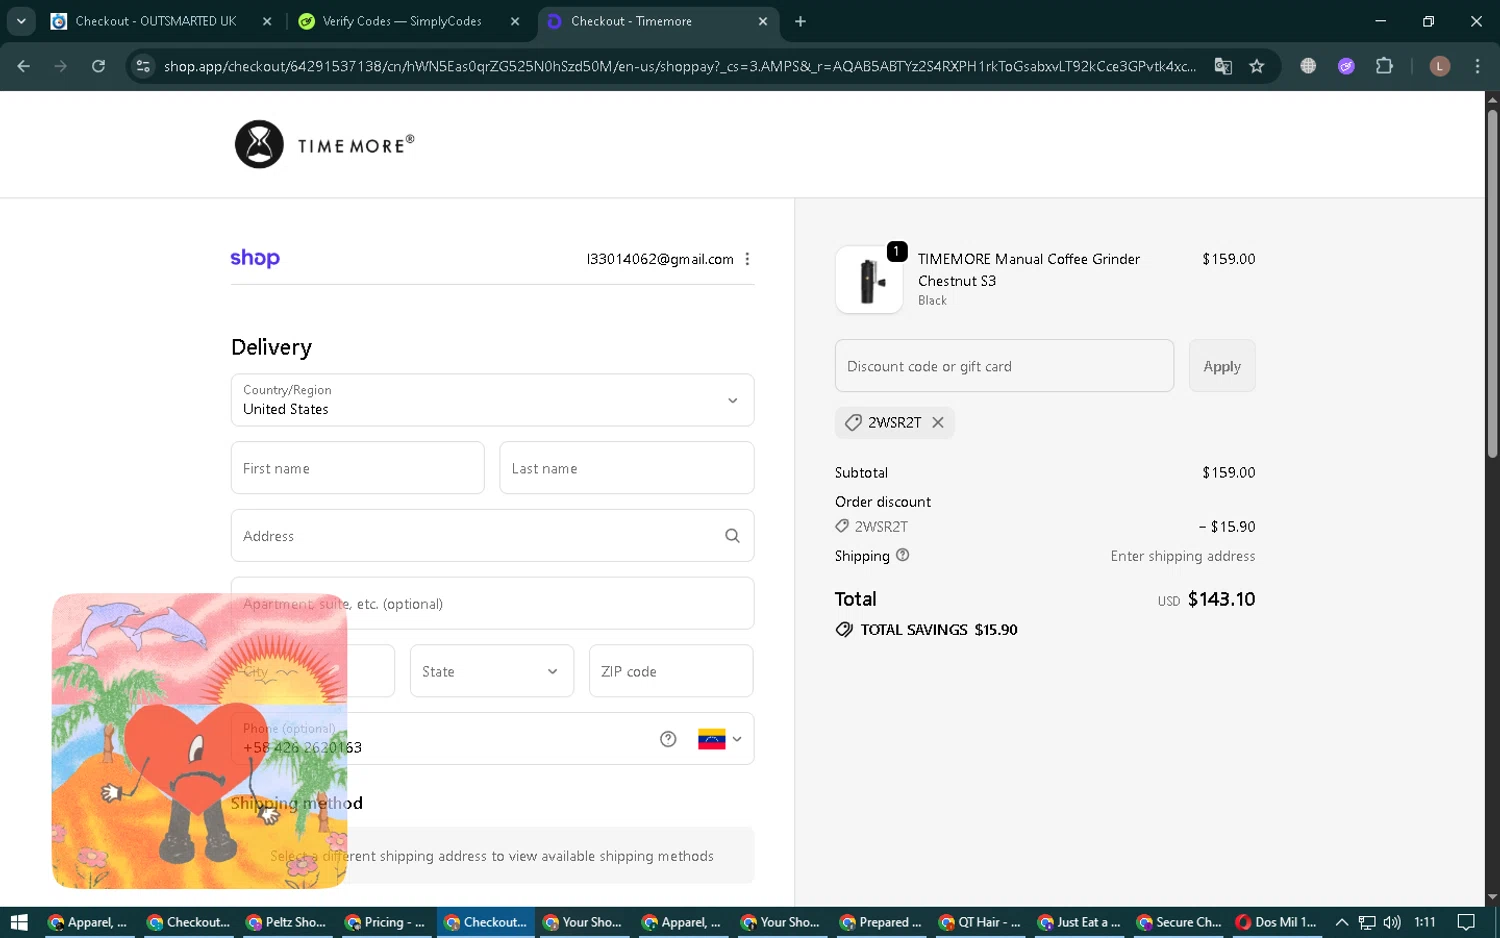The image size is (1500, 938).
Task: Open Dos Mil 1... Opera taskbar window
Action: tap(1276, 922)
